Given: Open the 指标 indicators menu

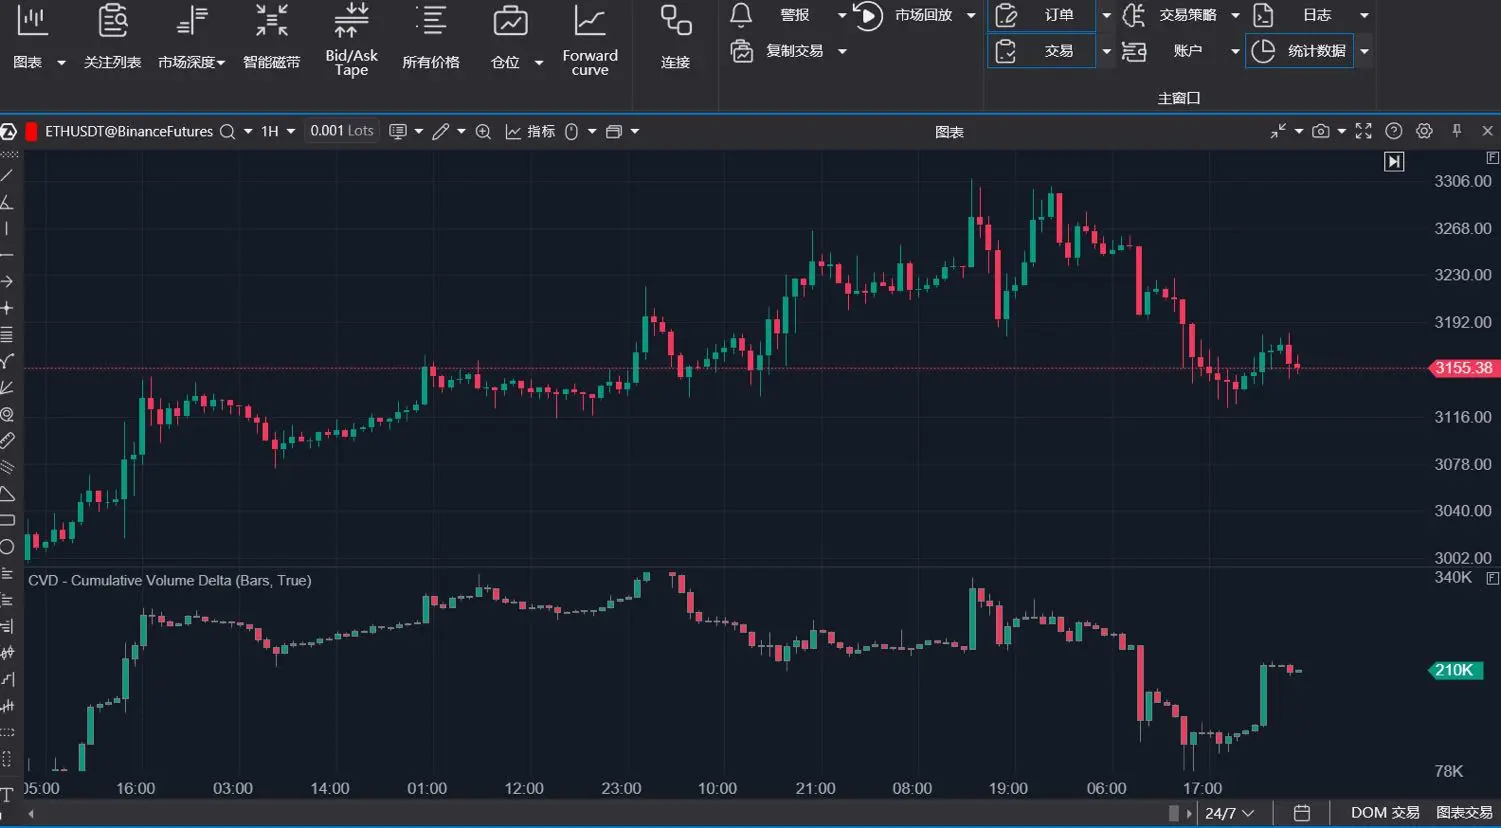Looking at the screenshot, I should click(x=530, y=131).
